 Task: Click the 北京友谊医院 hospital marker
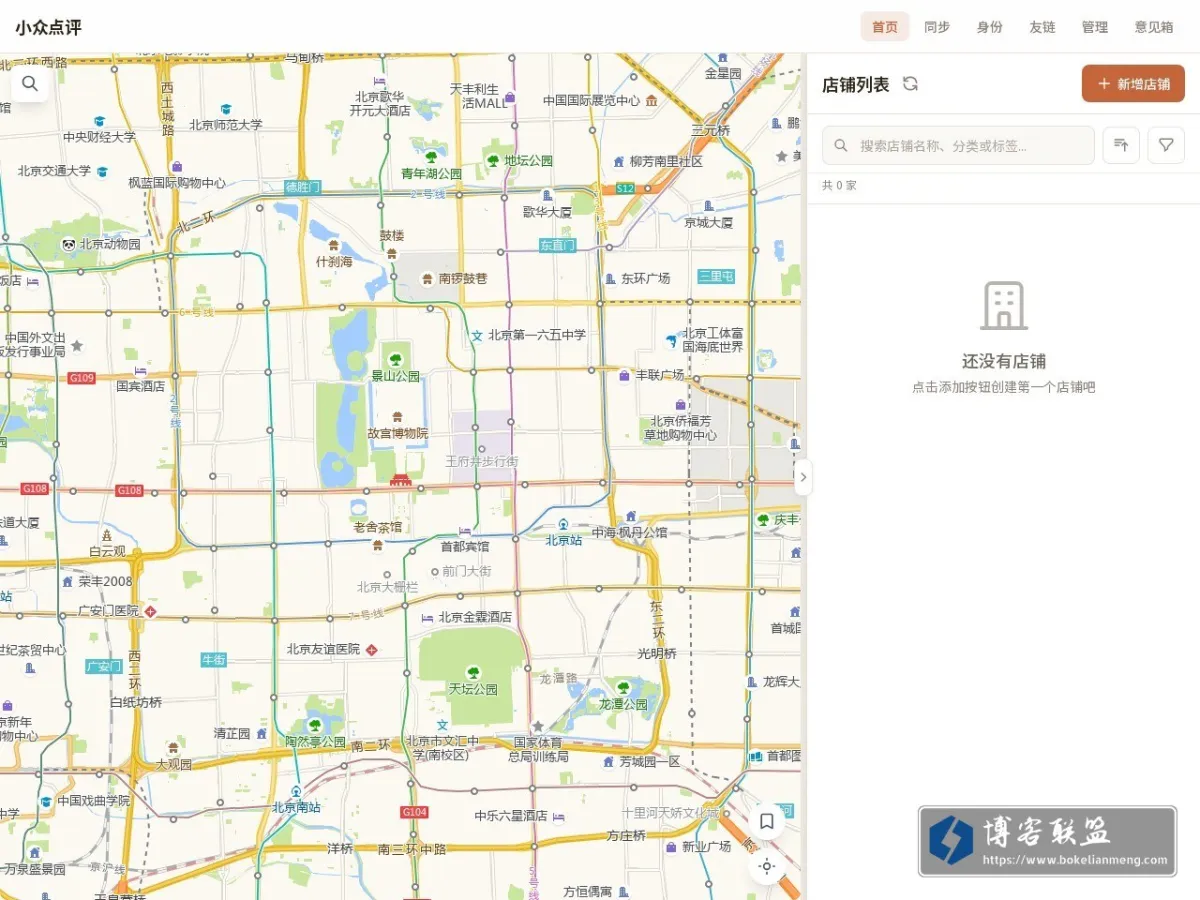(x=371, y=649)
